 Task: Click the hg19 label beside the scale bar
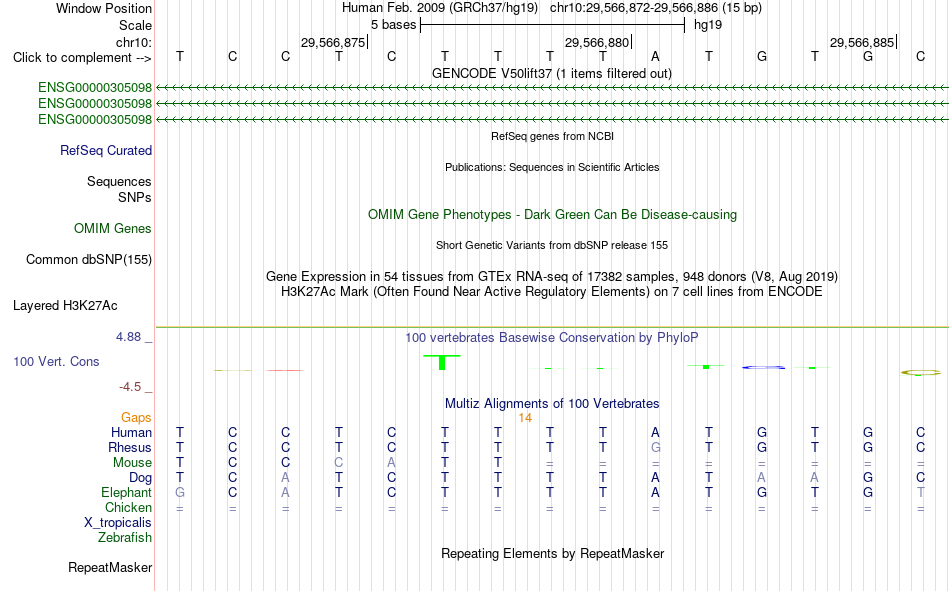coord(708,25)
